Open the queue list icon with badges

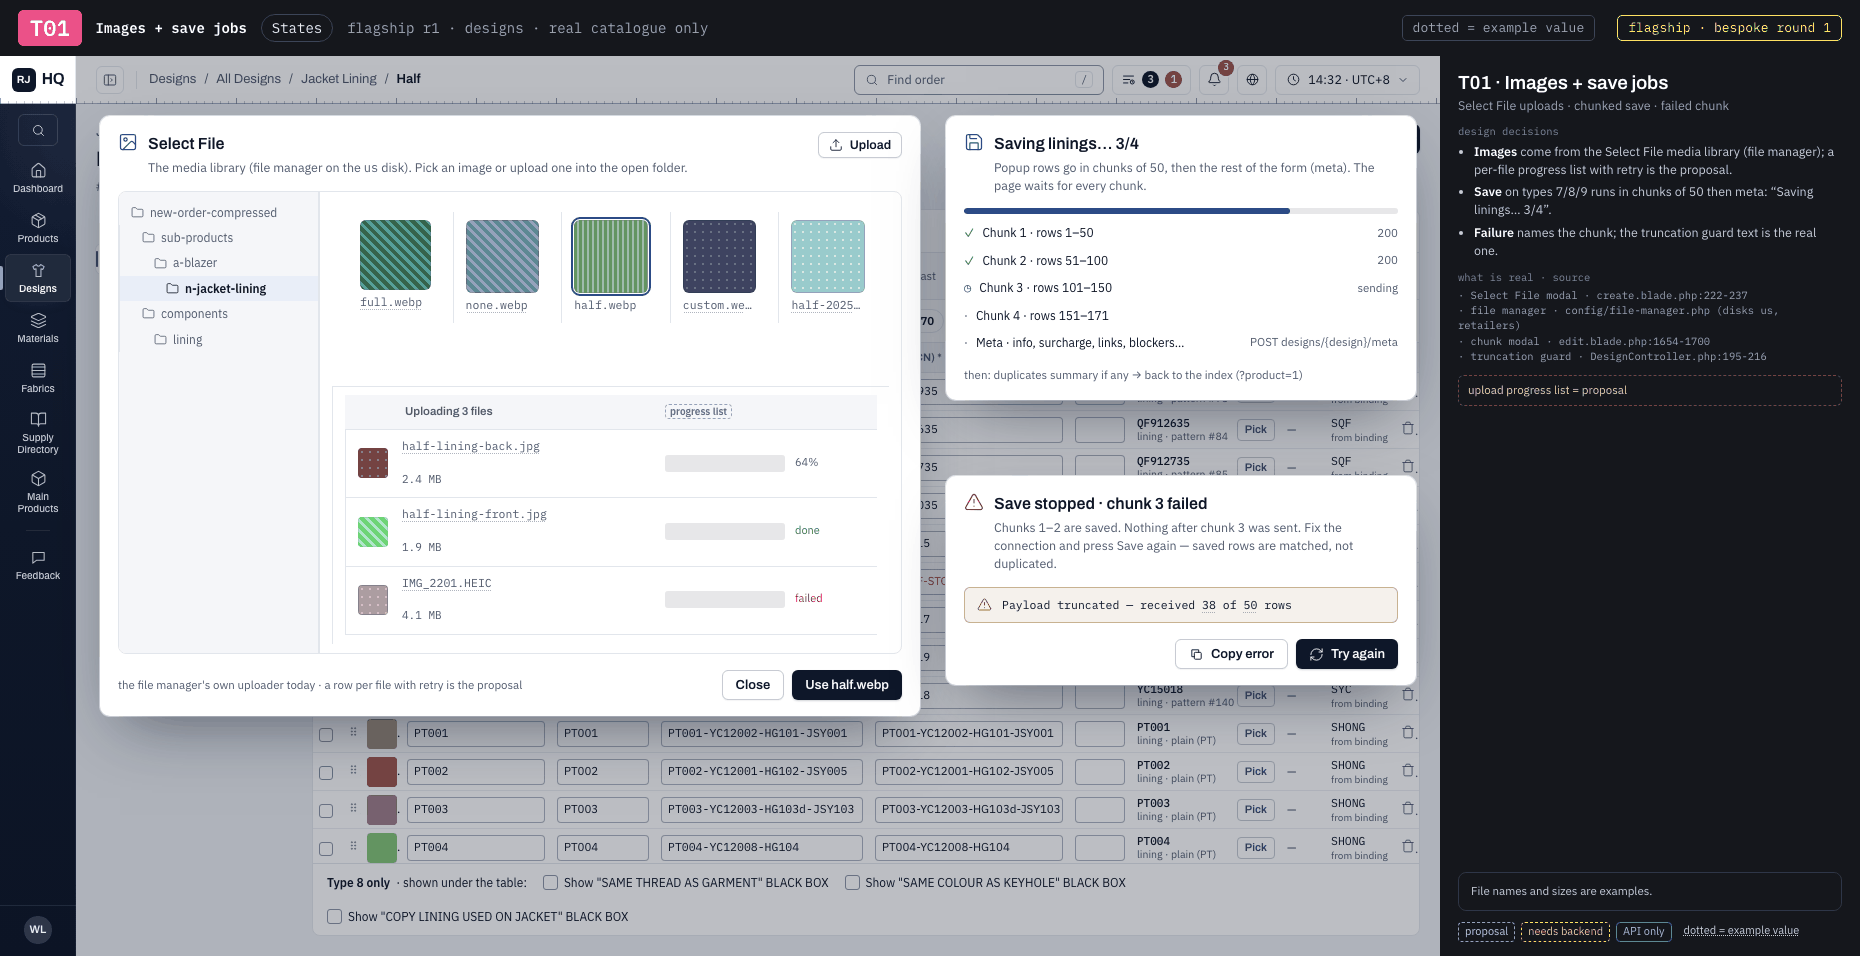point(1151,79)
